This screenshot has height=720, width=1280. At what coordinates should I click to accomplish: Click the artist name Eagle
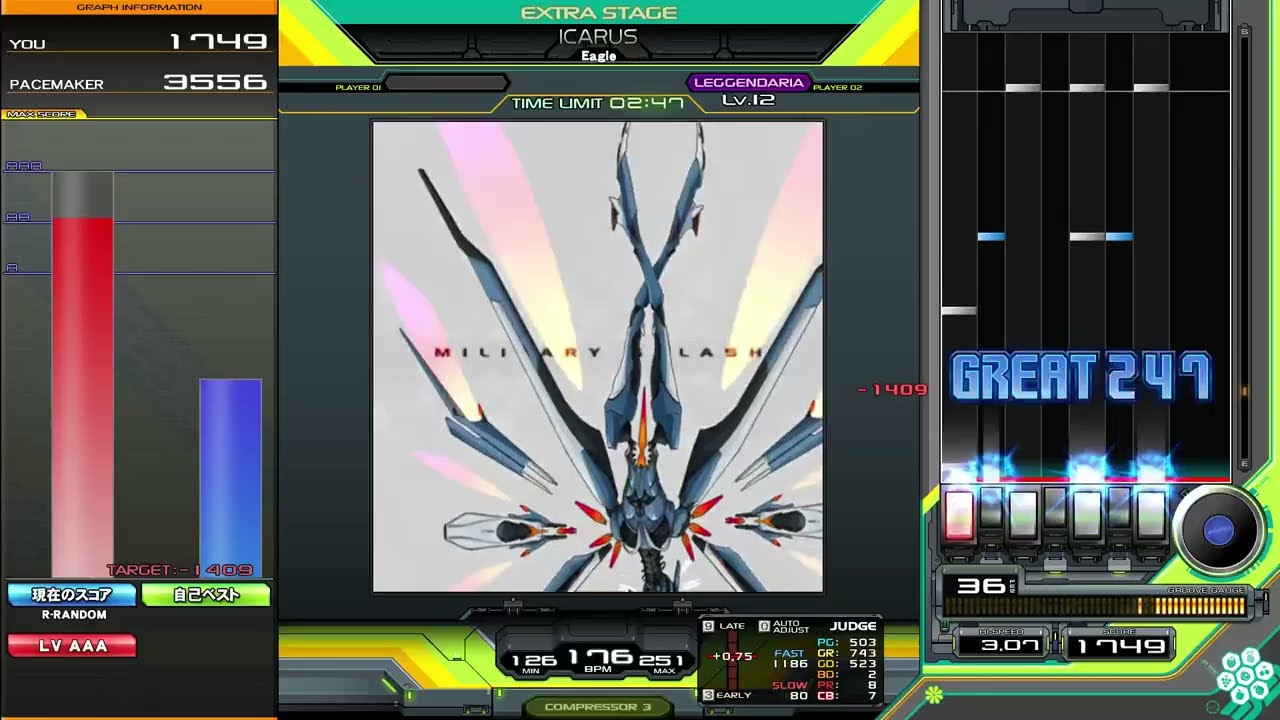[598, 56]
